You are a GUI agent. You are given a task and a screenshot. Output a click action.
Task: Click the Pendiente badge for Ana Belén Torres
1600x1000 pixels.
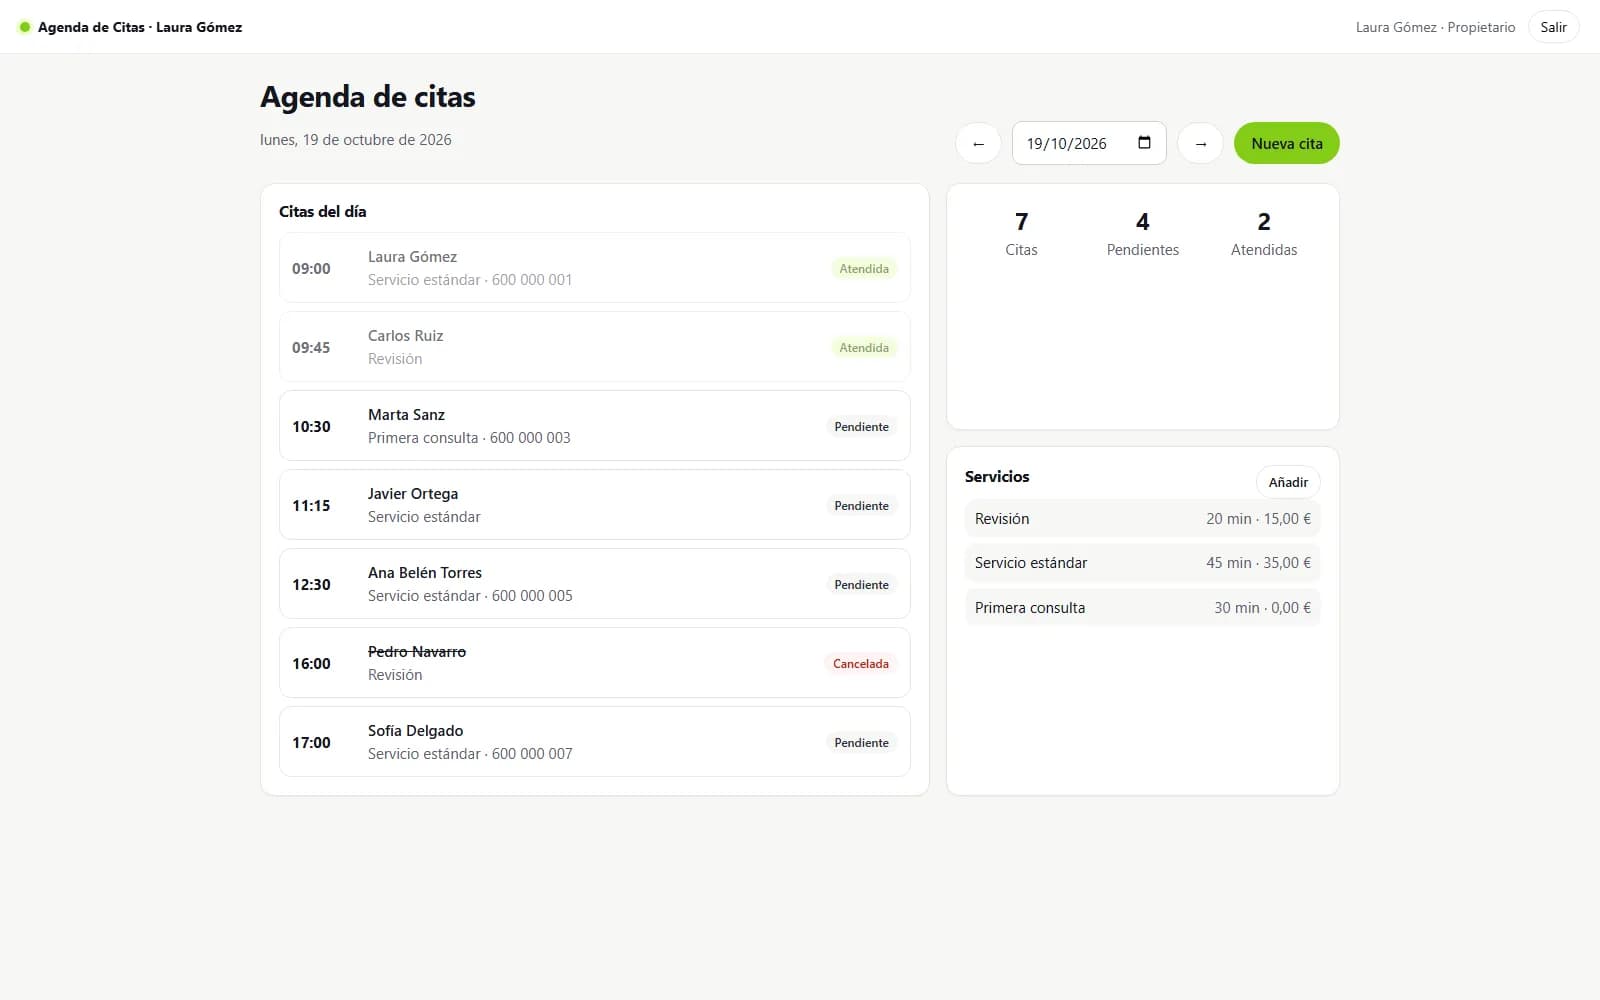861,585
